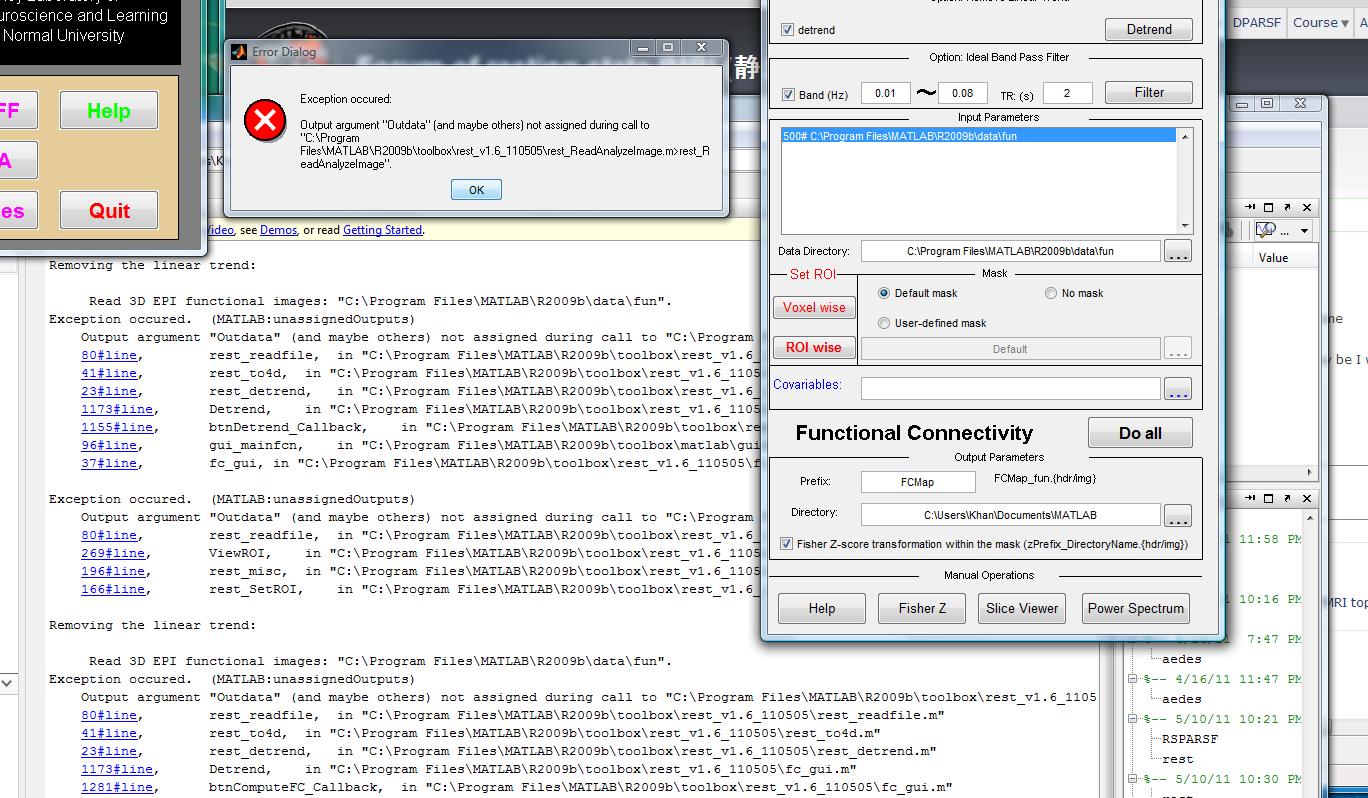
Task: Toggle Fisher Z-score transformation checkbox
Action: tap(786, 544)
